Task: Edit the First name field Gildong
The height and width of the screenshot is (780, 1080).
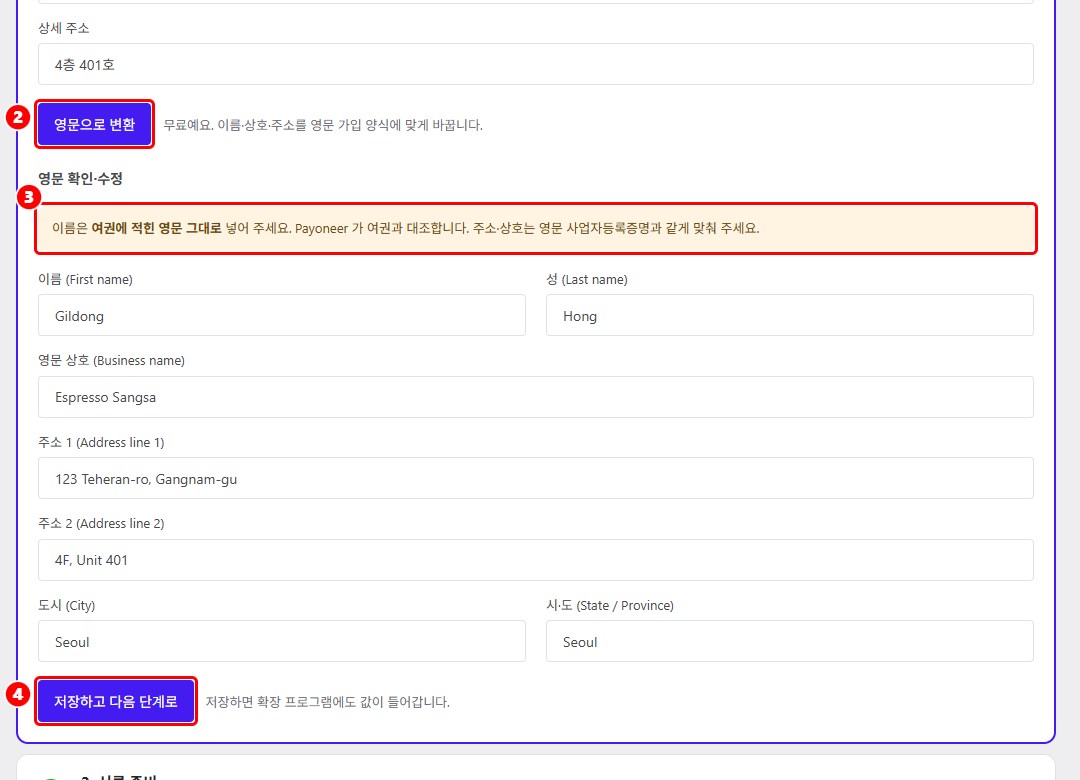Action: pos(282,316)
